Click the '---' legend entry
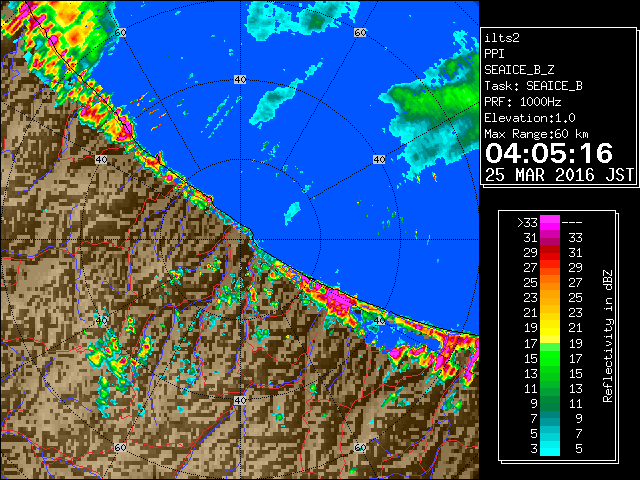 (572, 223)
